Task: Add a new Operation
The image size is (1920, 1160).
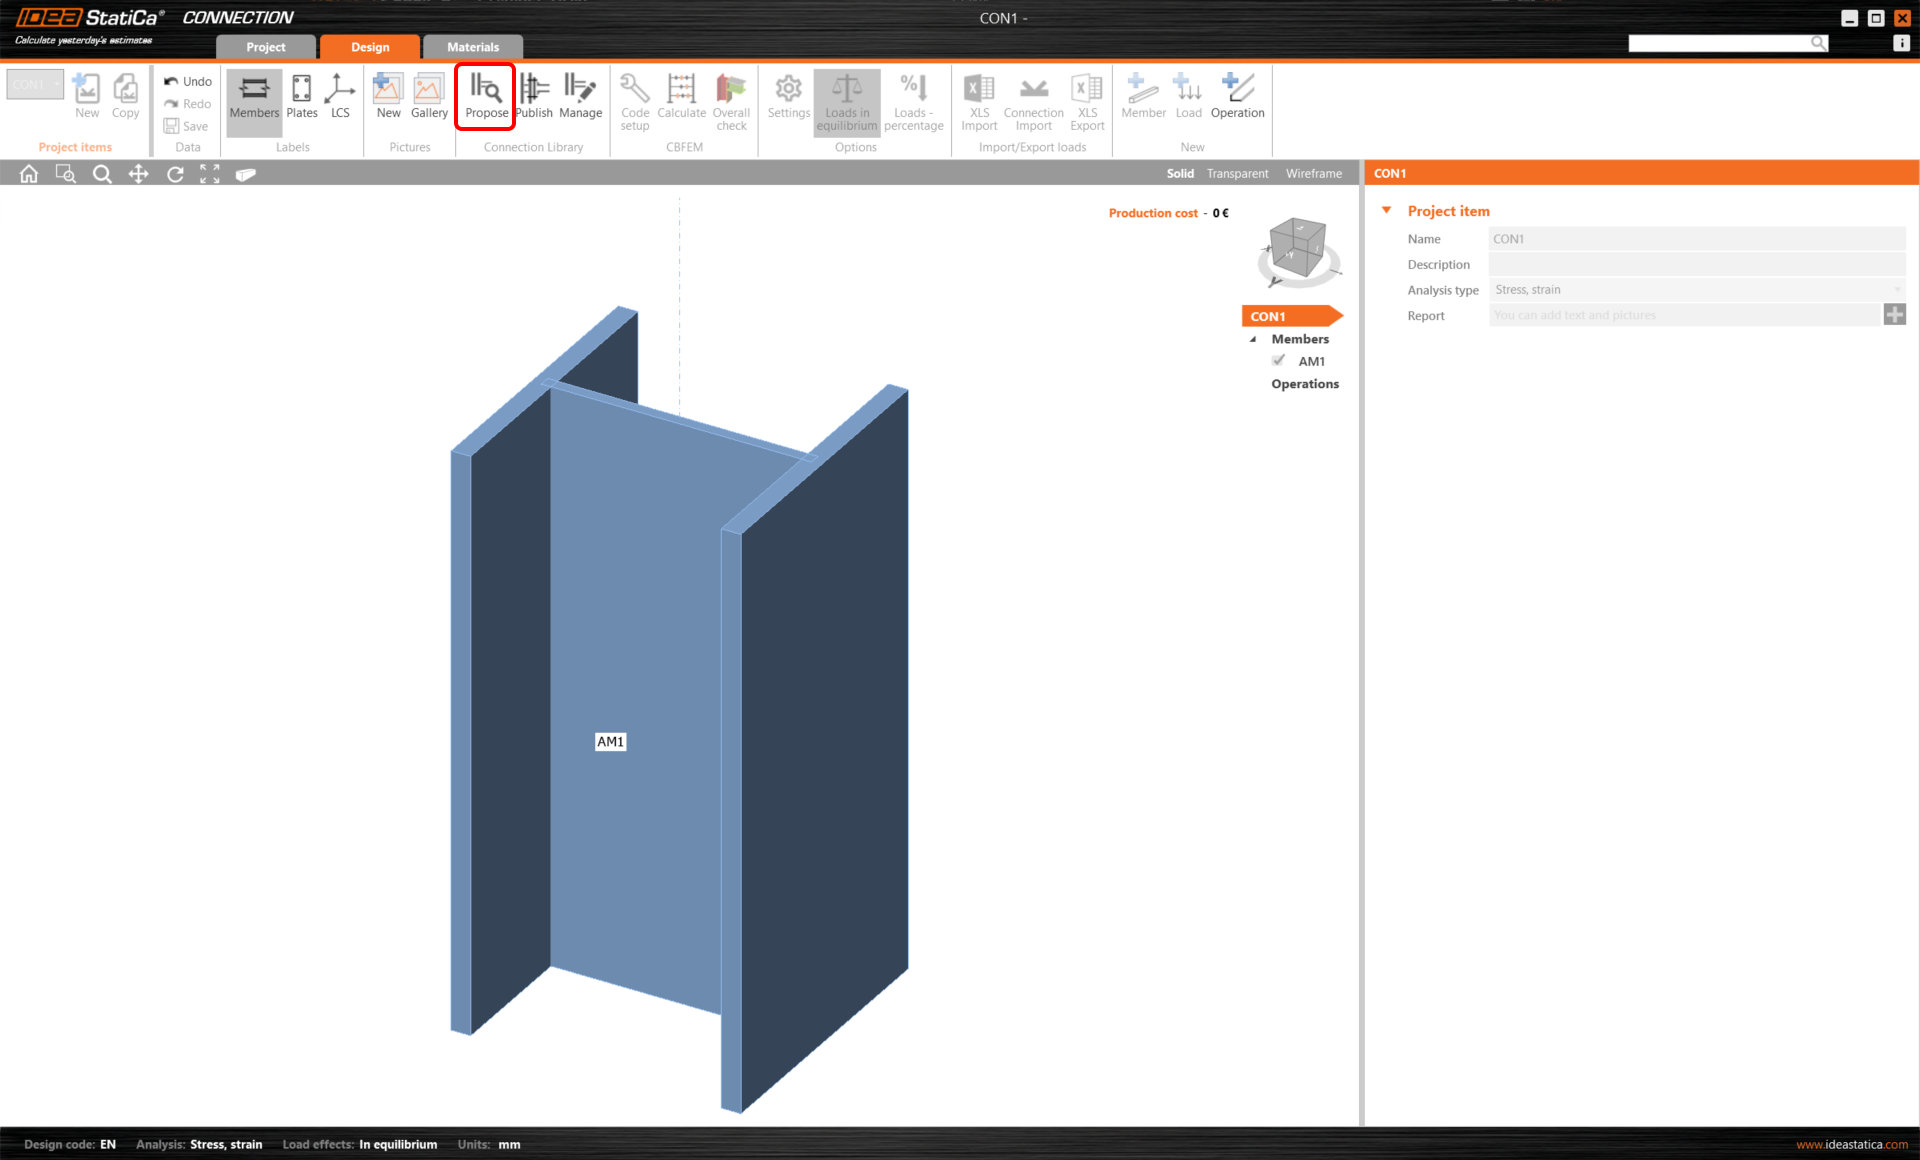Action: pyautogui.click(x=1237, y=97)
